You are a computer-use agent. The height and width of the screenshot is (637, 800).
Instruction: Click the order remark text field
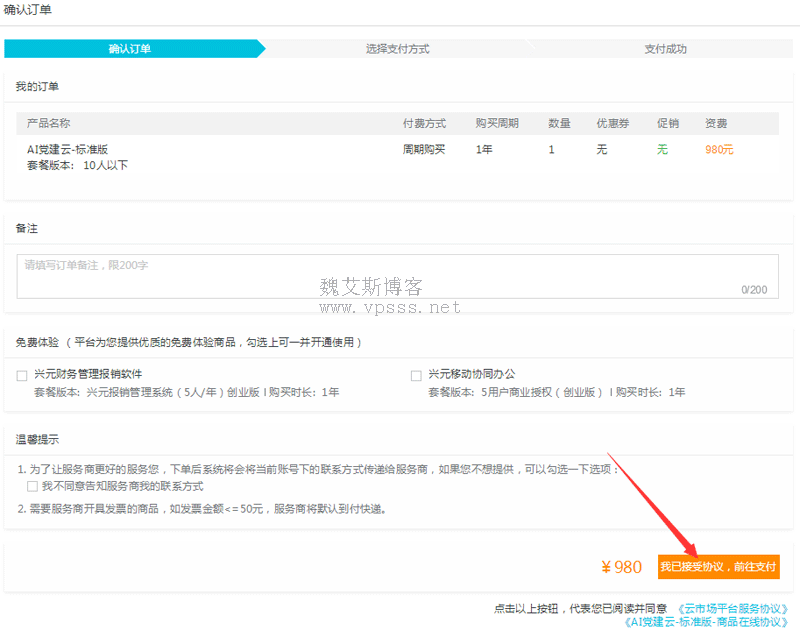click(397, 276)
